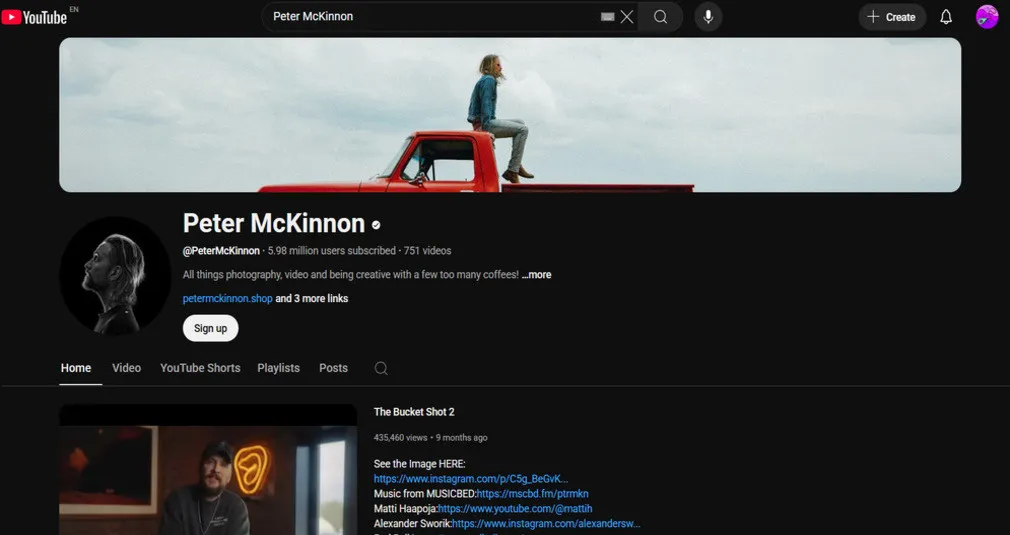Image resolution: width=1010 pixels, height=535 pixels.
Task: Switch to the Video tab
Action: coord(126,368)
